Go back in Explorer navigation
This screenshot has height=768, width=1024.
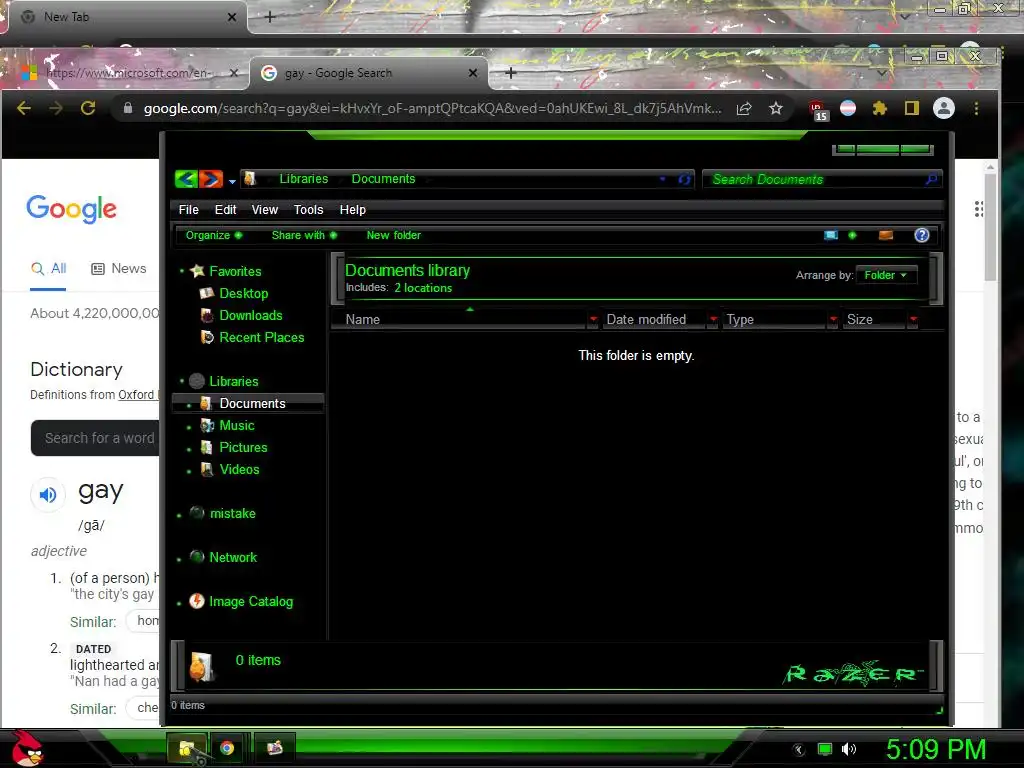(186, 179)
